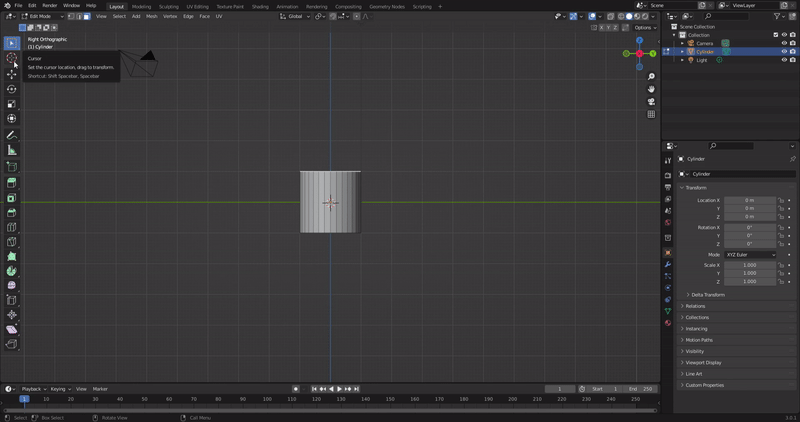Open the timeline Marker menu
The image size is (800, 422).
(x=100, y=389)
